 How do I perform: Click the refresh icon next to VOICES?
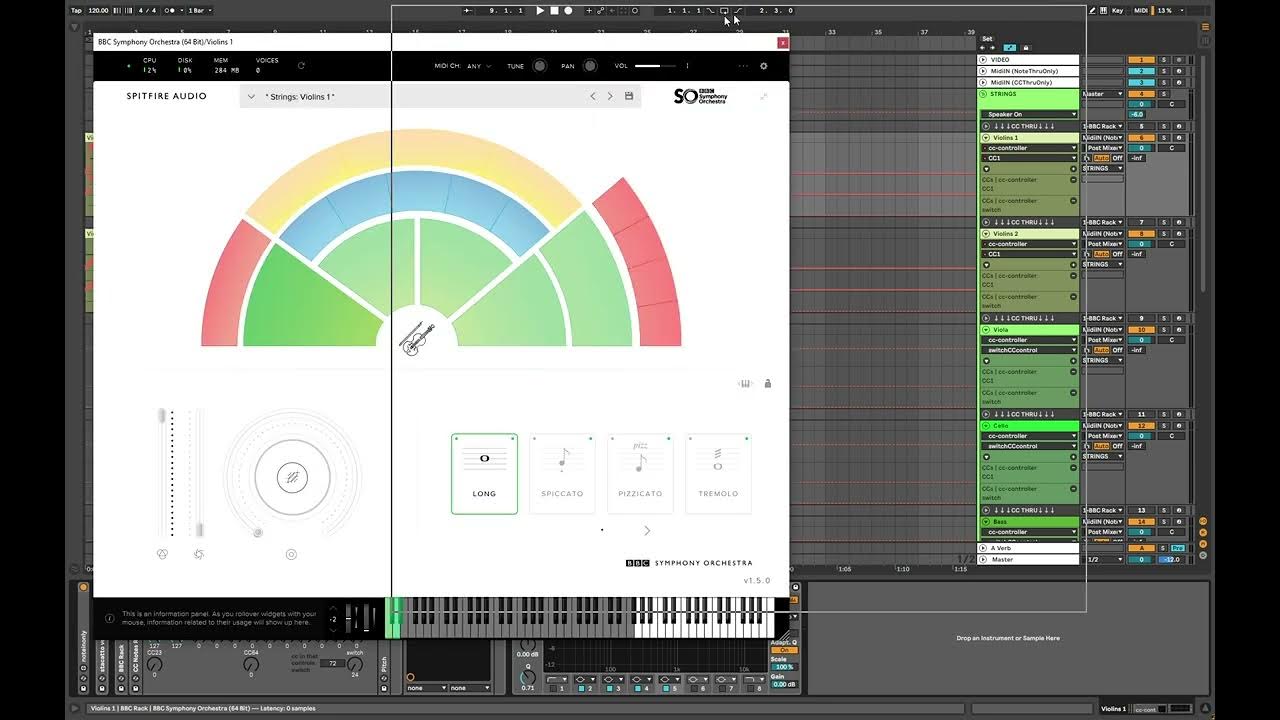pyautogui.click(x=301, y=65)
